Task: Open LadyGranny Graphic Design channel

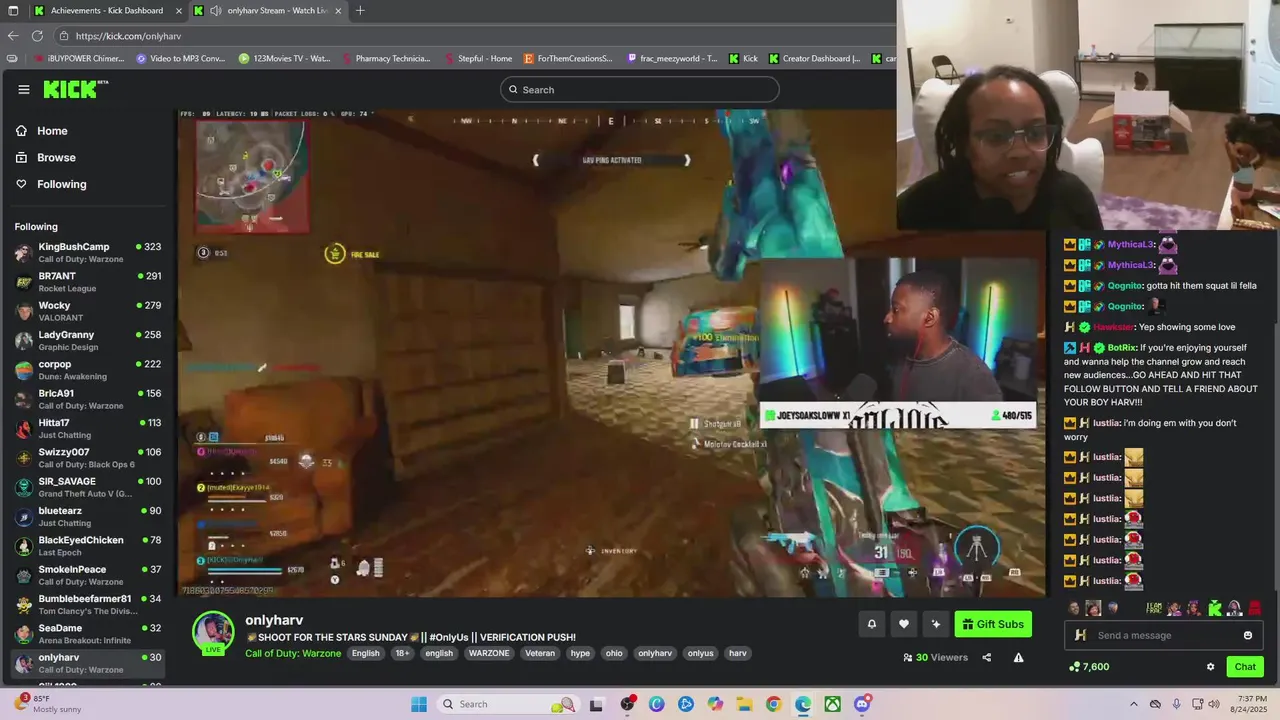Action: pos(87,341)
